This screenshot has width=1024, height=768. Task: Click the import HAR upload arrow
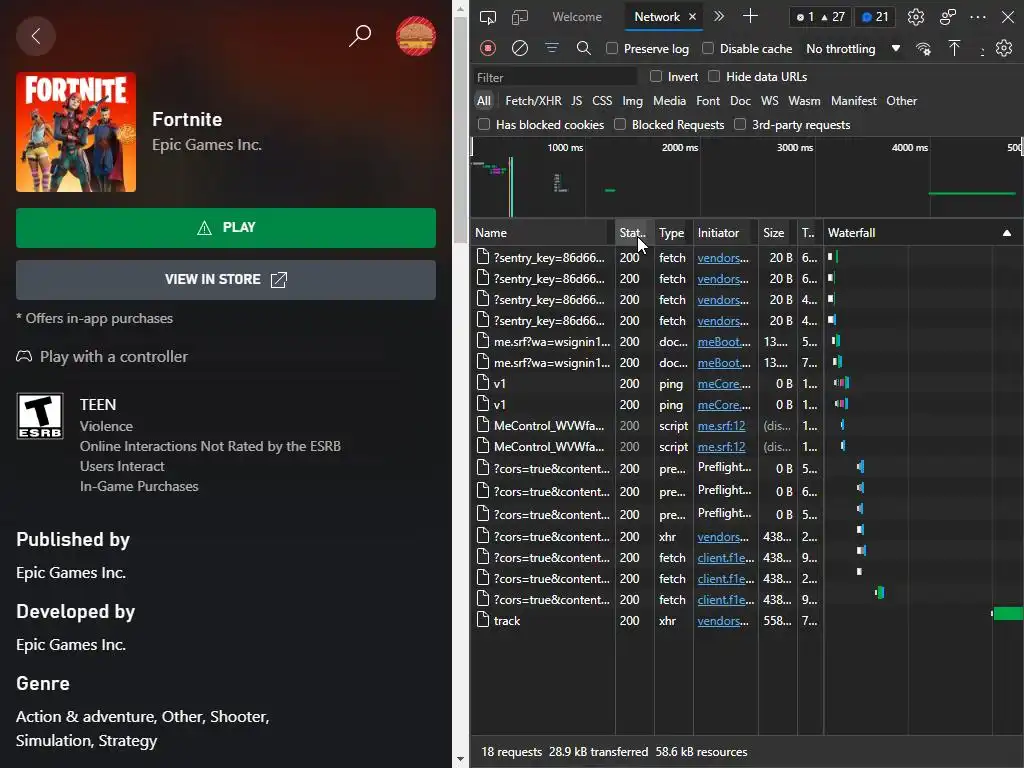[x=954, y=48]
